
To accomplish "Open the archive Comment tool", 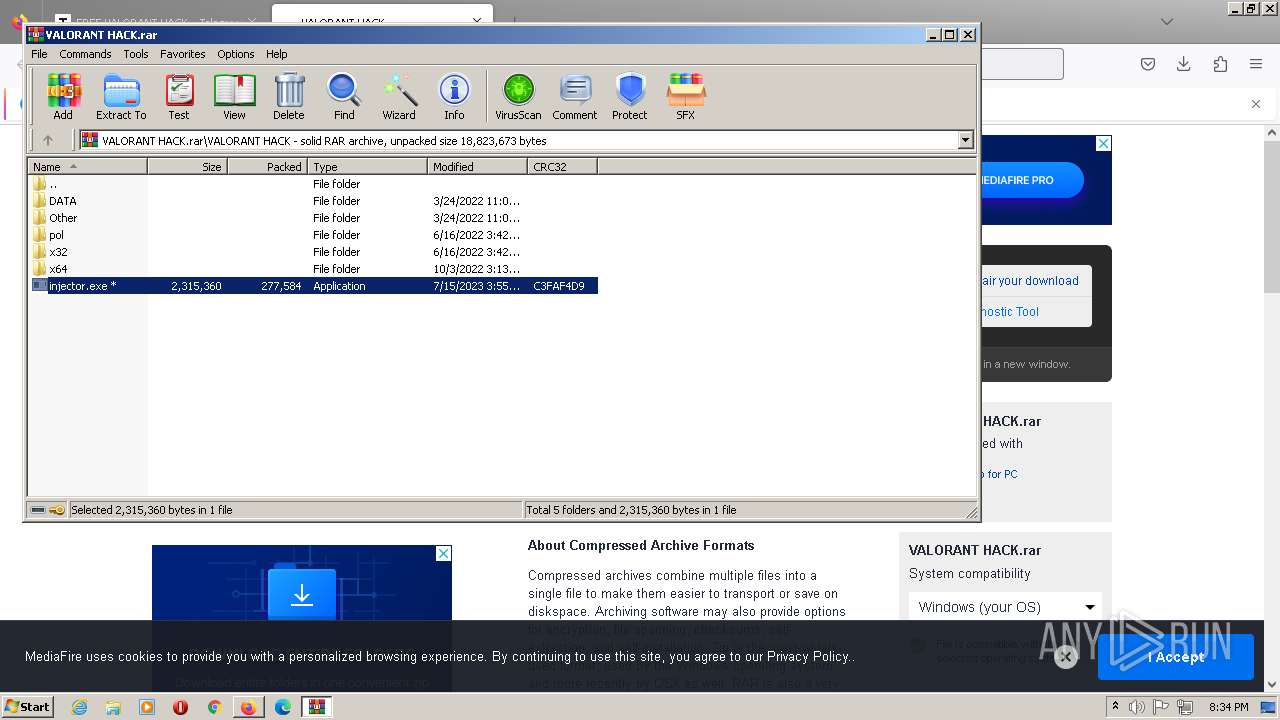I will (575, 97).
